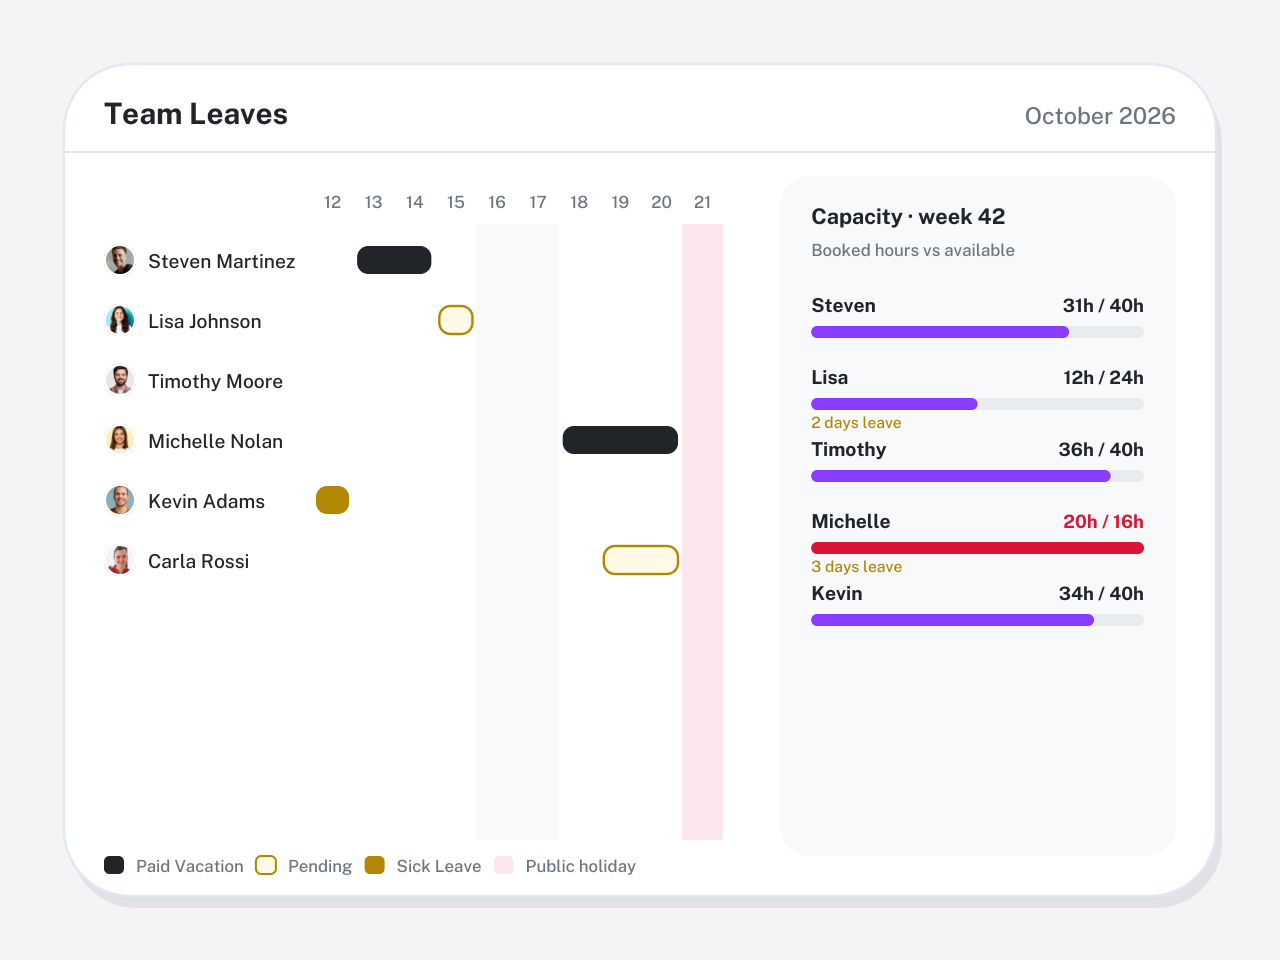Click the October 2026 month label
1280x960 pixels.
[1100, 116]
